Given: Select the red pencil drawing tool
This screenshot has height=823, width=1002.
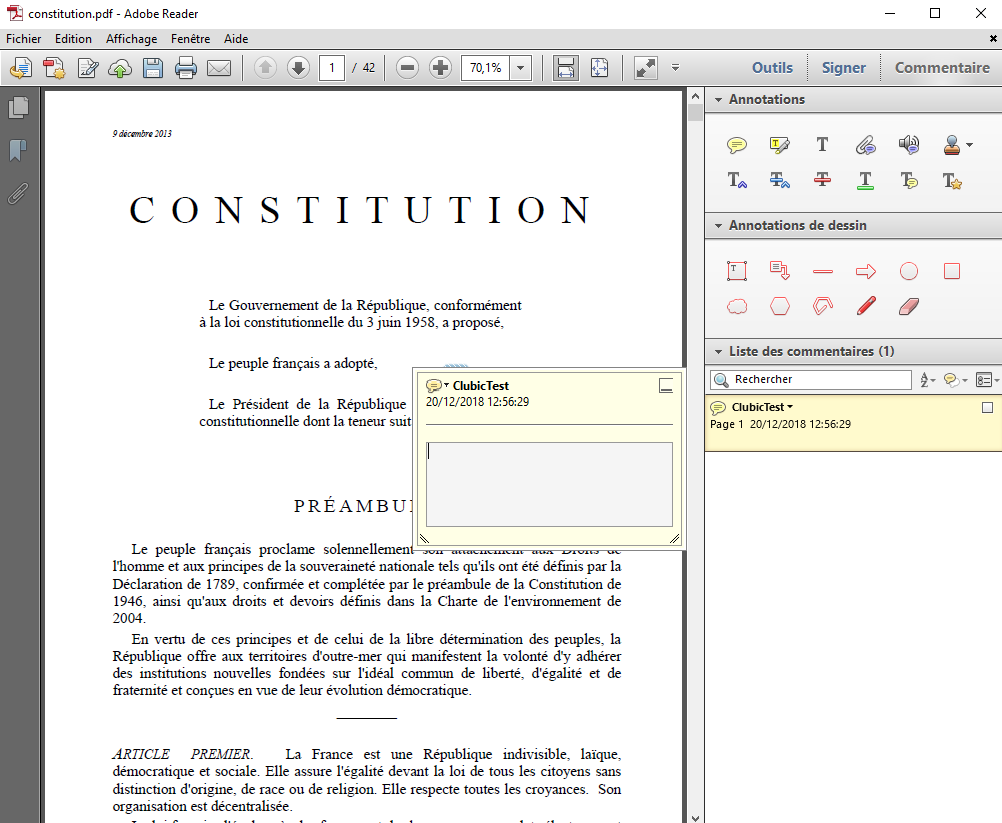Looking at the screenshot, I should (x=866, y=306).
